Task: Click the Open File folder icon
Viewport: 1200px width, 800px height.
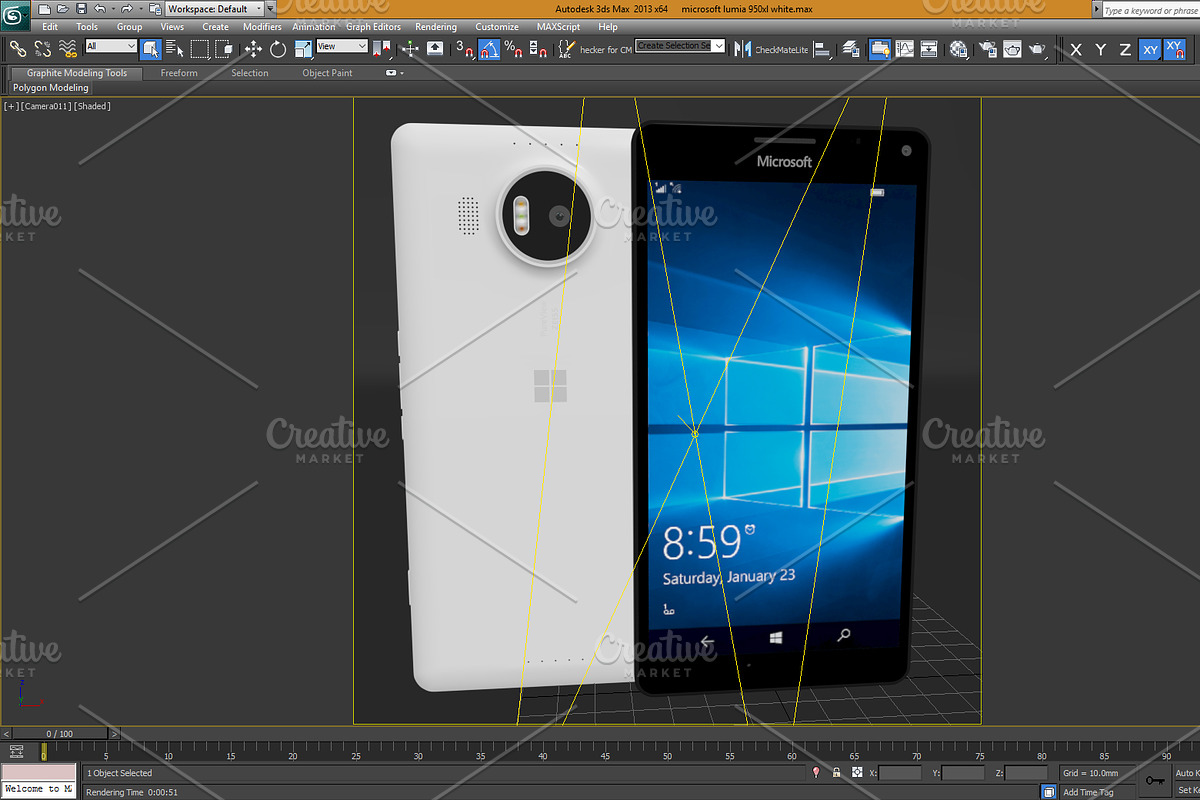Action: pos(63,8)
